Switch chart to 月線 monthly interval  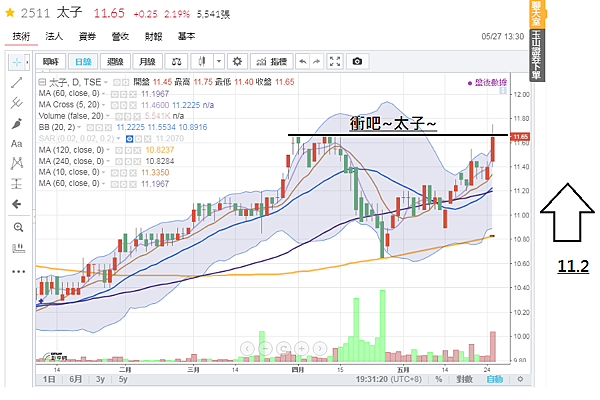click(147, 61)
